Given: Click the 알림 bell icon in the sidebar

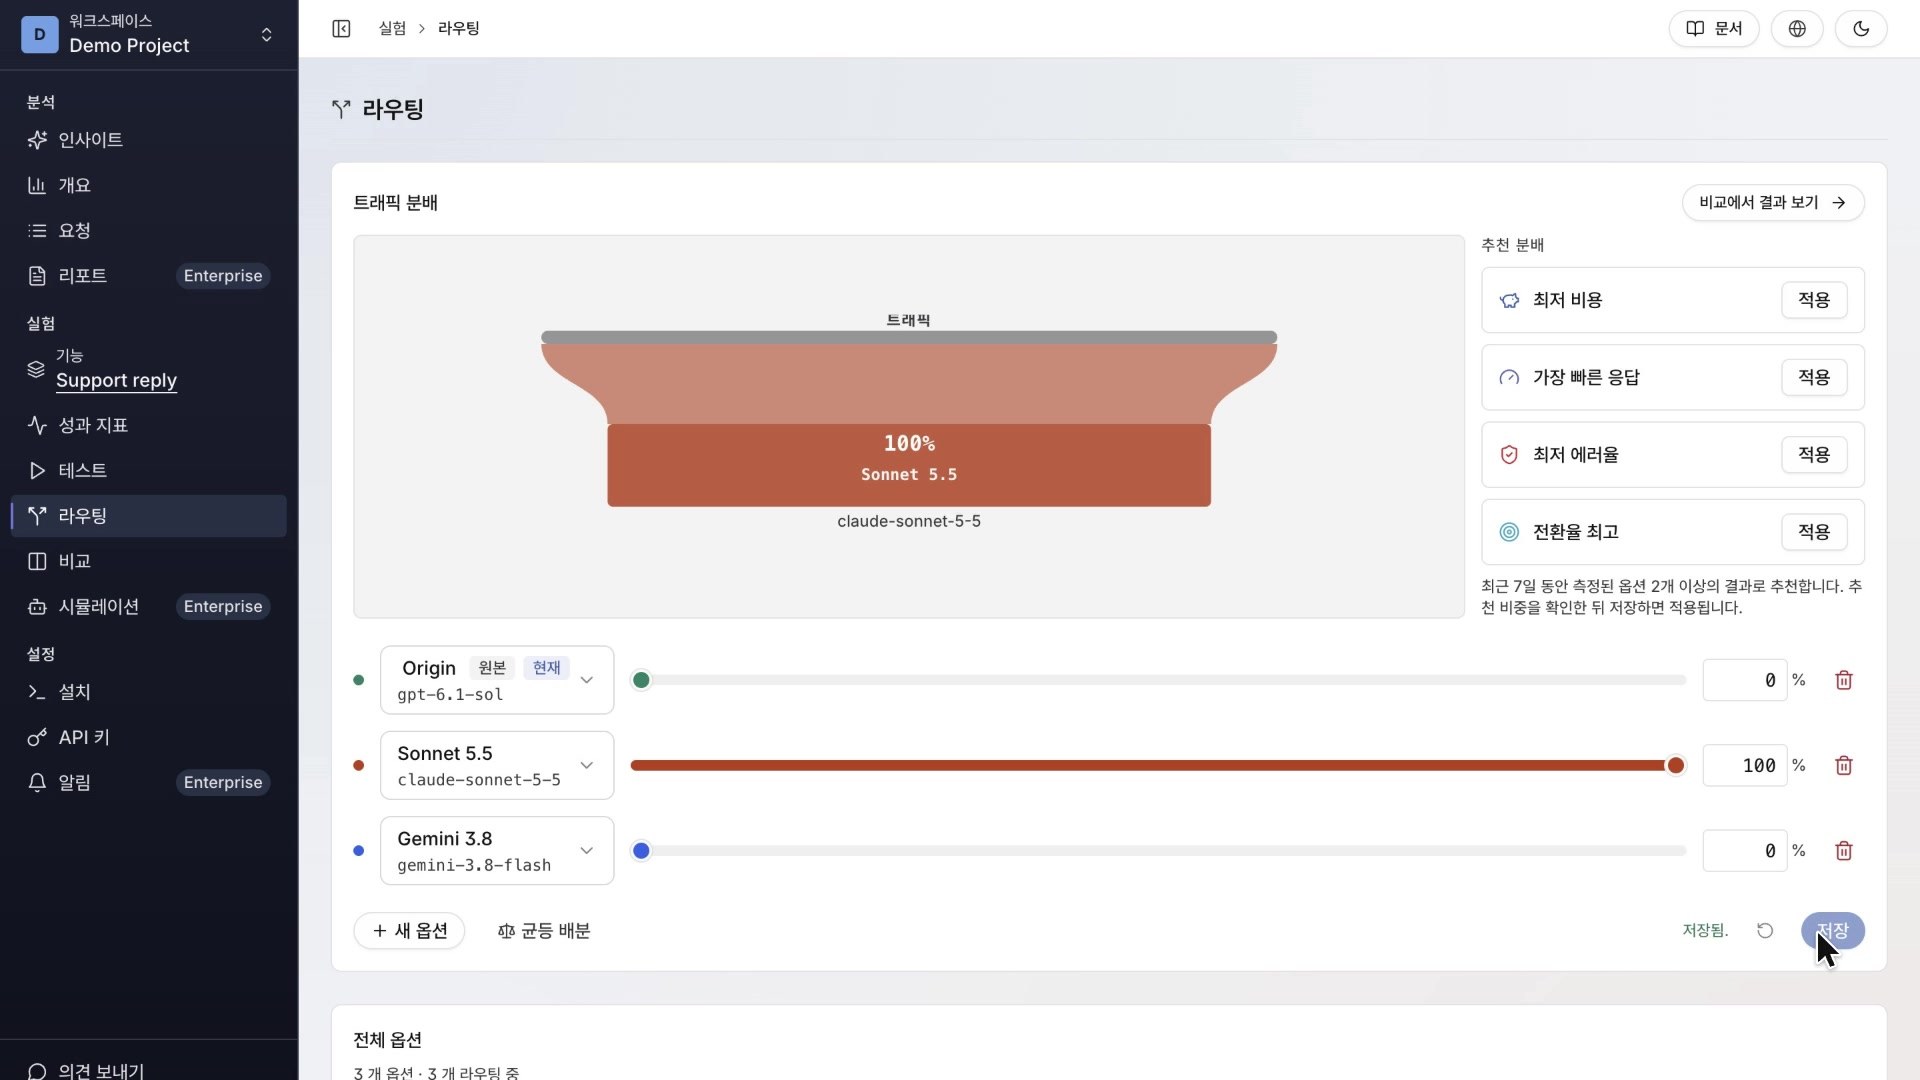Looking at the screenshot, I should 37,782.
